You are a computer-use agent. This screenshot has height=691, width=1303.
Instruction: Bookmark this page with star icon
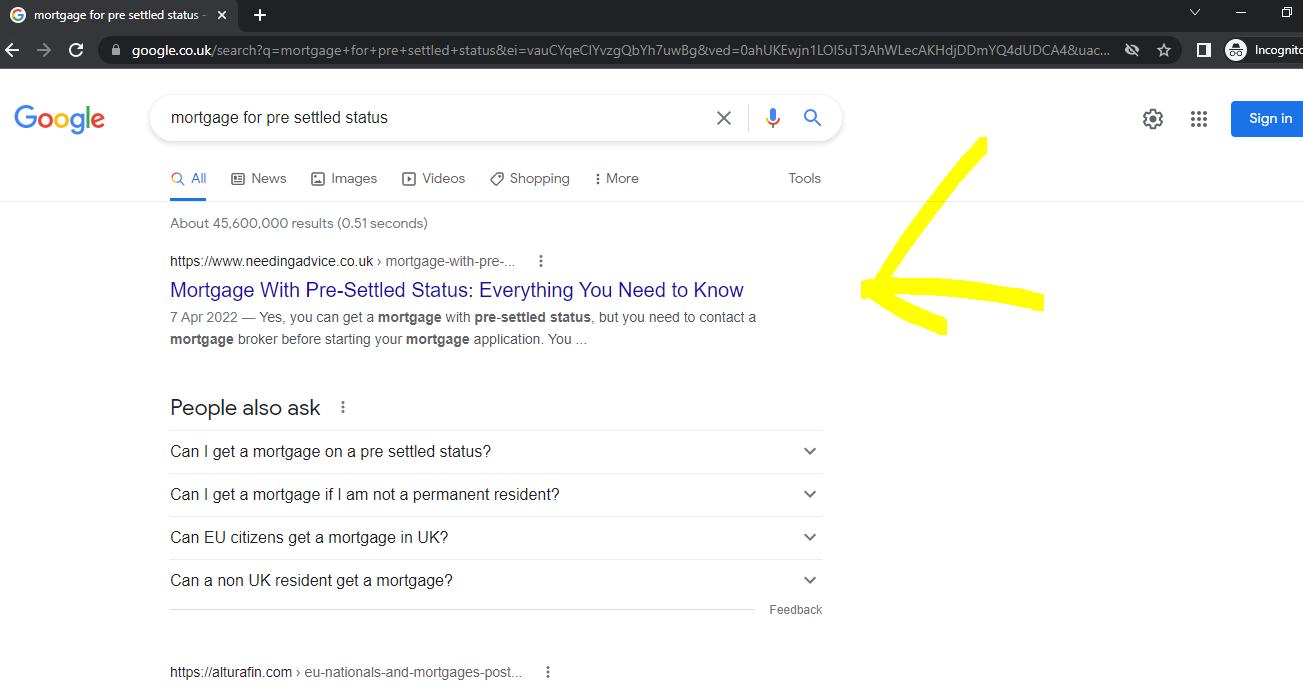(1164, 50)
